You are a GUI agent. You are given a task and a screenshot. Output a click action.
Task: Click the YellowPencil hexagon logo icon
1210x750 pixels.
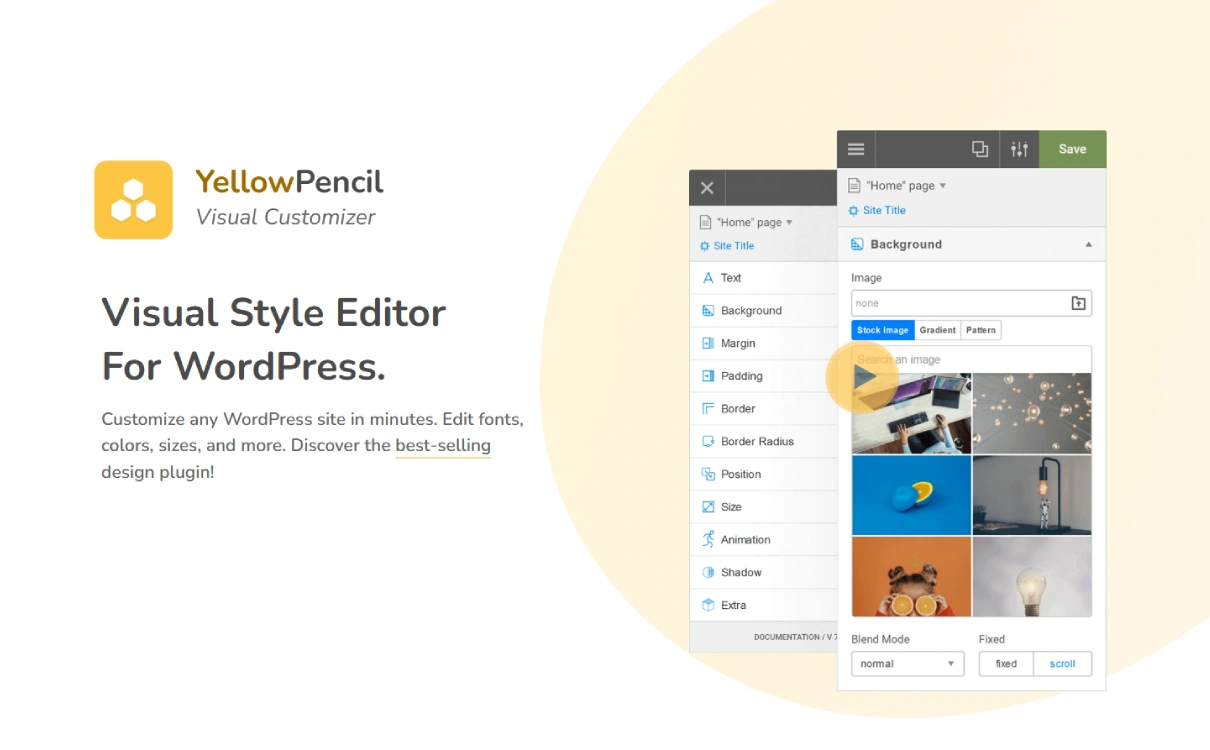(x=133, y=200)
